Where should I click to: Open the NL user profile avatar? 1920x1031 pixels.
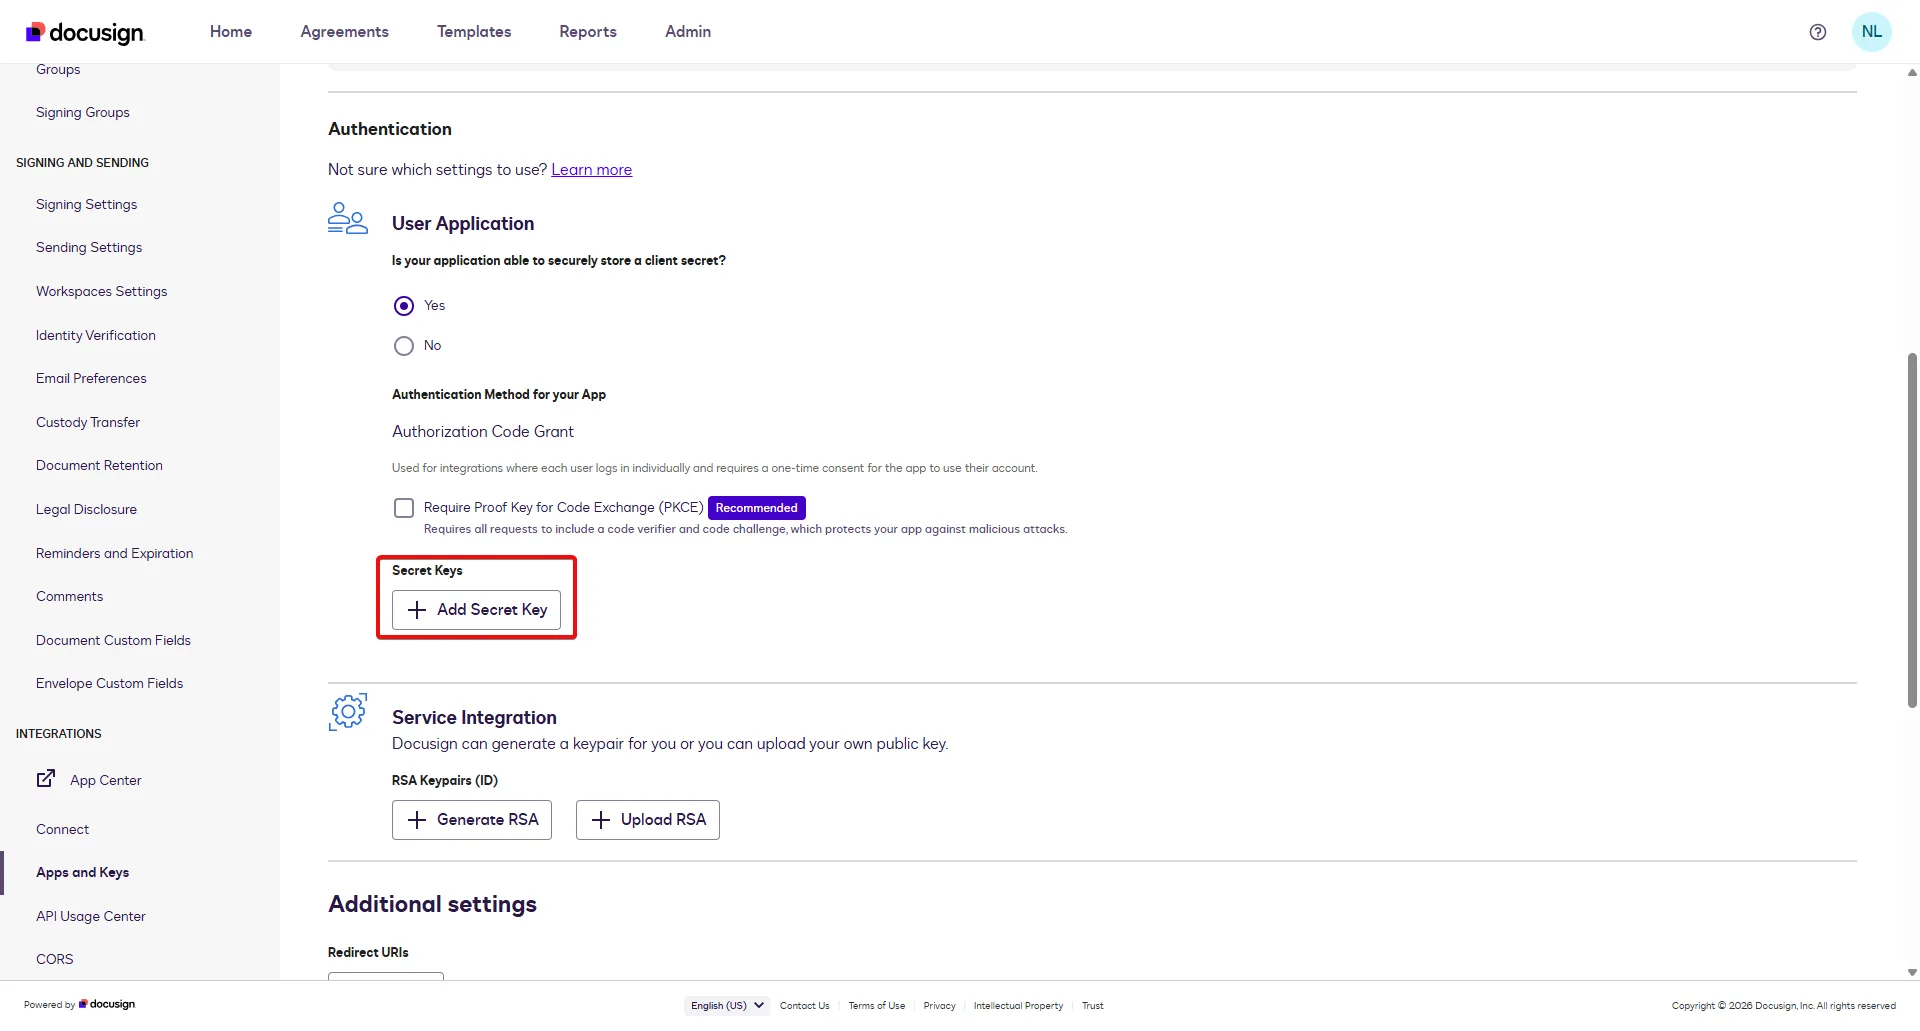pyautogui.click(x=1871, y=32)
